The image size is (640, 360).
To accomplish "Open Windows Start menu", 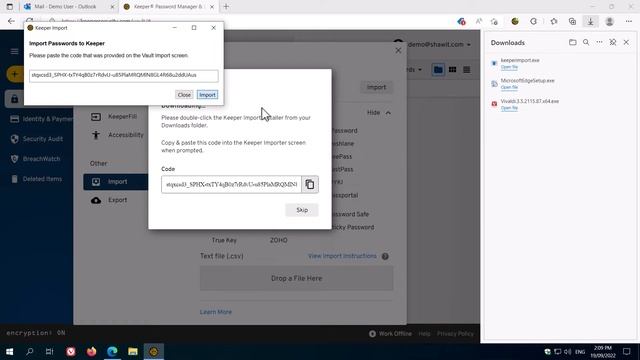I will [x=9, y=351].
